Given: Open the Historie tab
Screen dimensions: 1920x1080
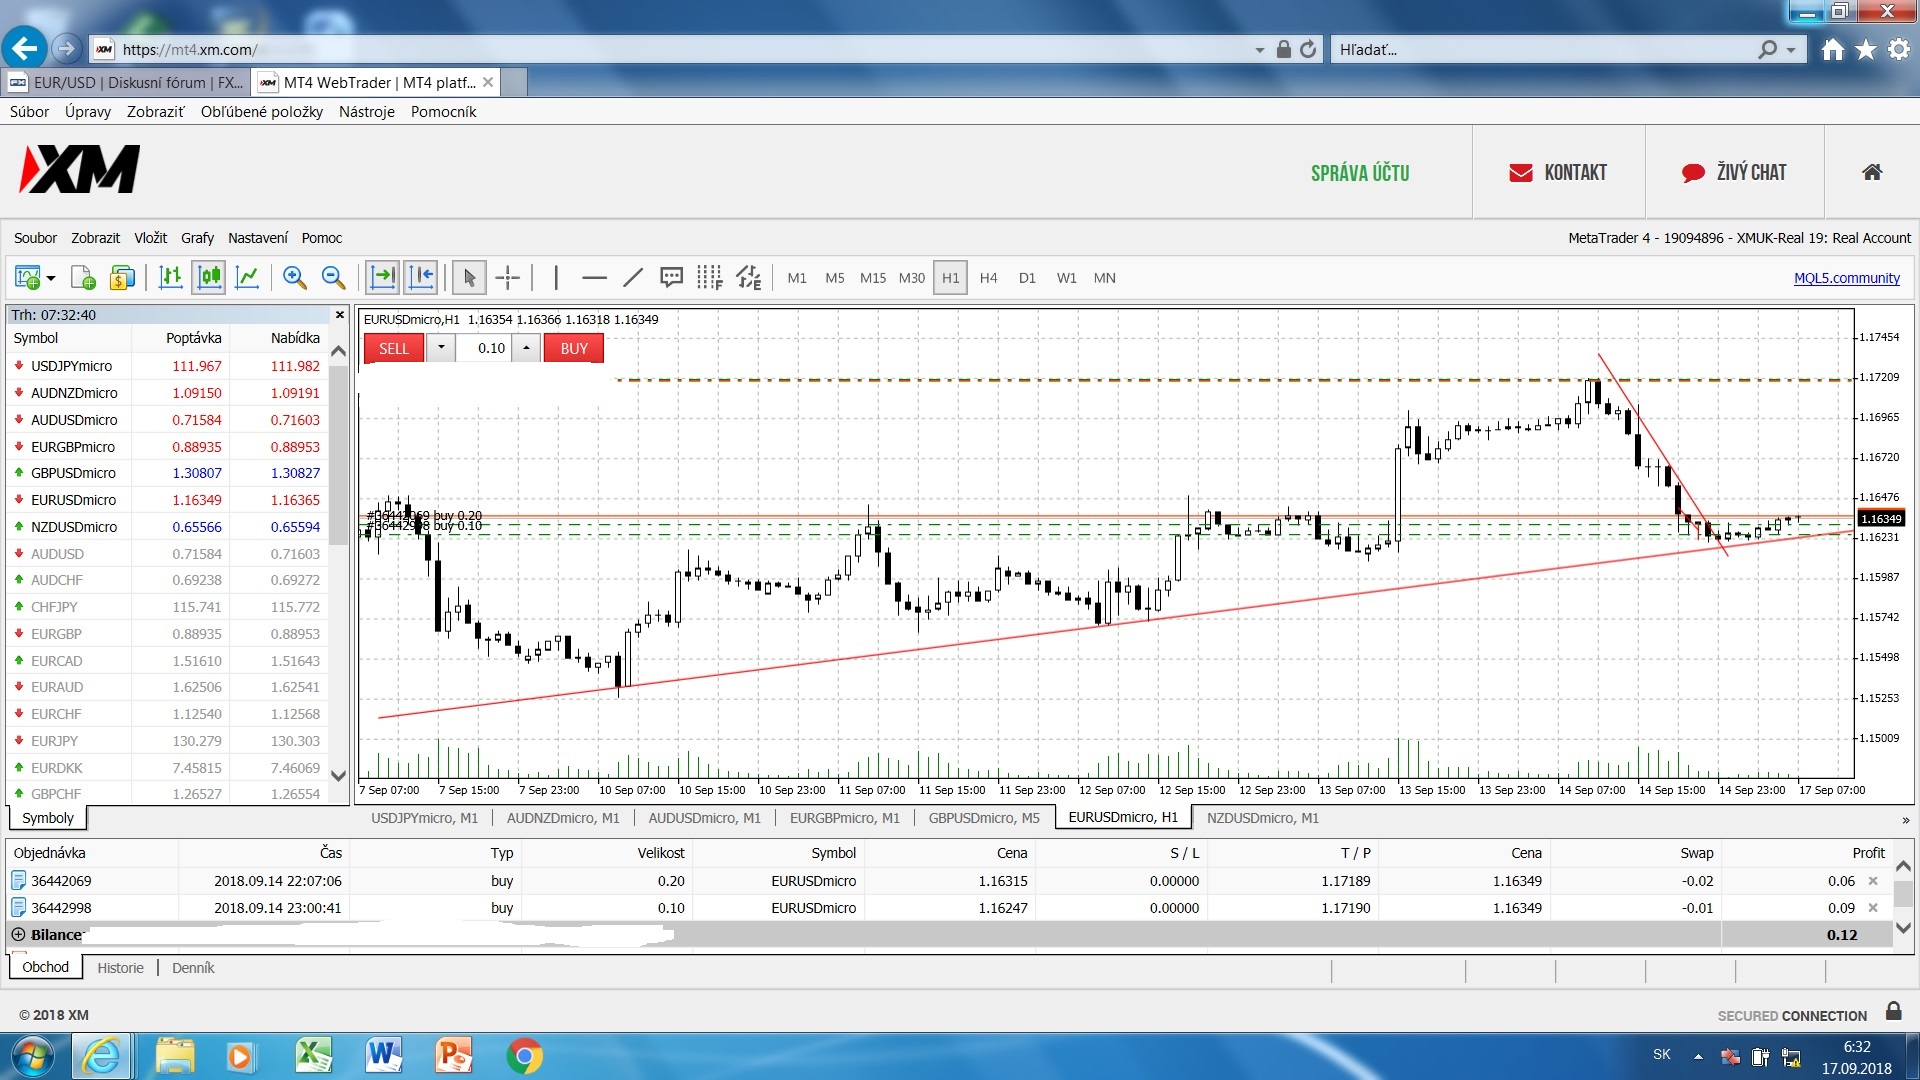Looking at the screenshot, I should pyautogui.click(x=120, y=968).
